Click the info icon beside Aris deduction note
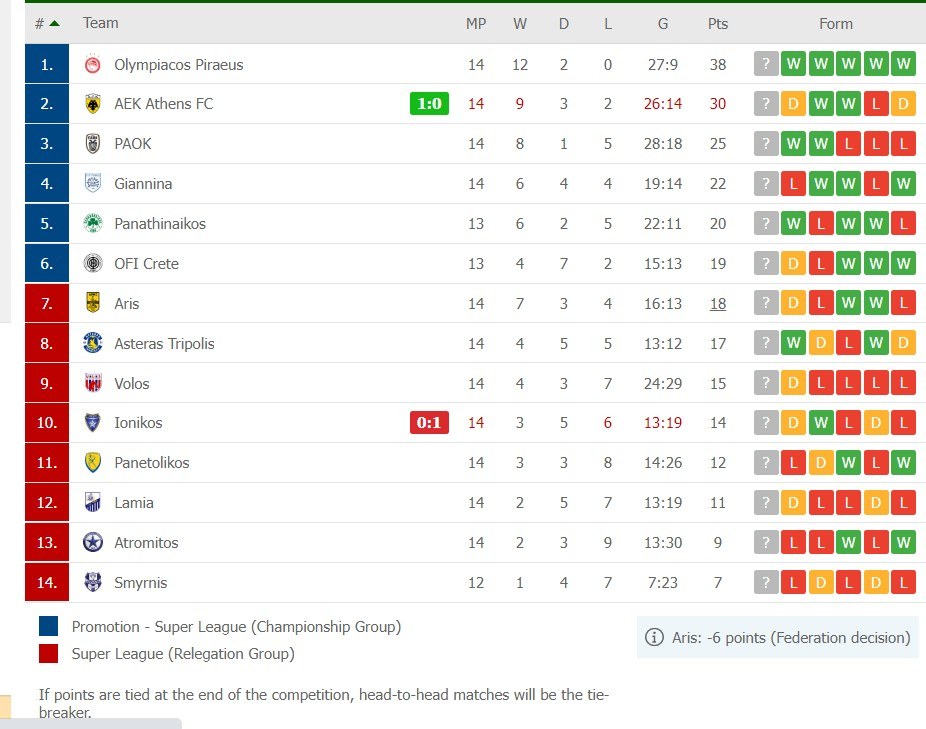 655,638
